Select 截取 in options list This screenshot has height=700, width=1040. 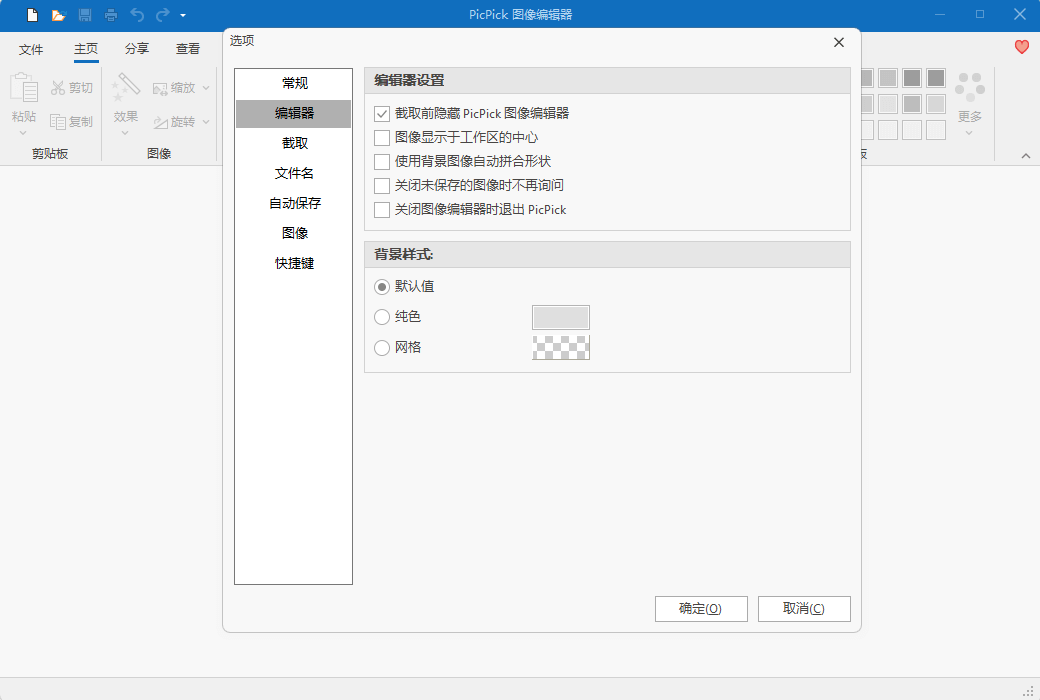[294, 143]
